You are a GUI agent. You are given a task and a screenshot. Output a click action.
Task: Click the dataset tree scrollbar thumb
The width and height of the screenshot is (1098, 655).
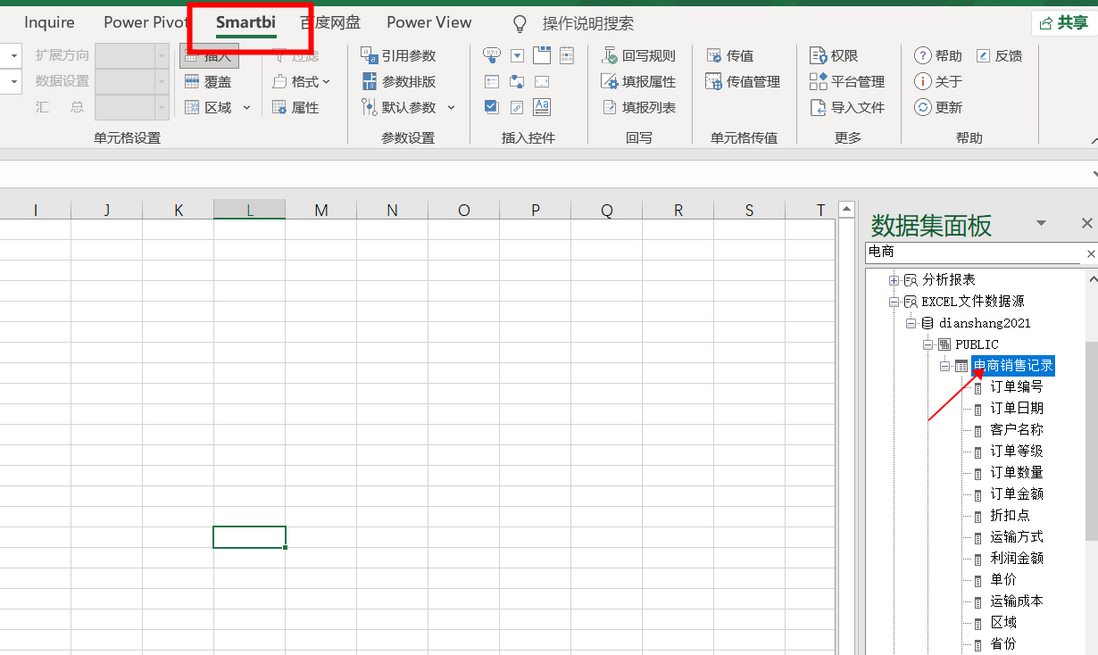pyautogui.click(x=1092, y=441)
